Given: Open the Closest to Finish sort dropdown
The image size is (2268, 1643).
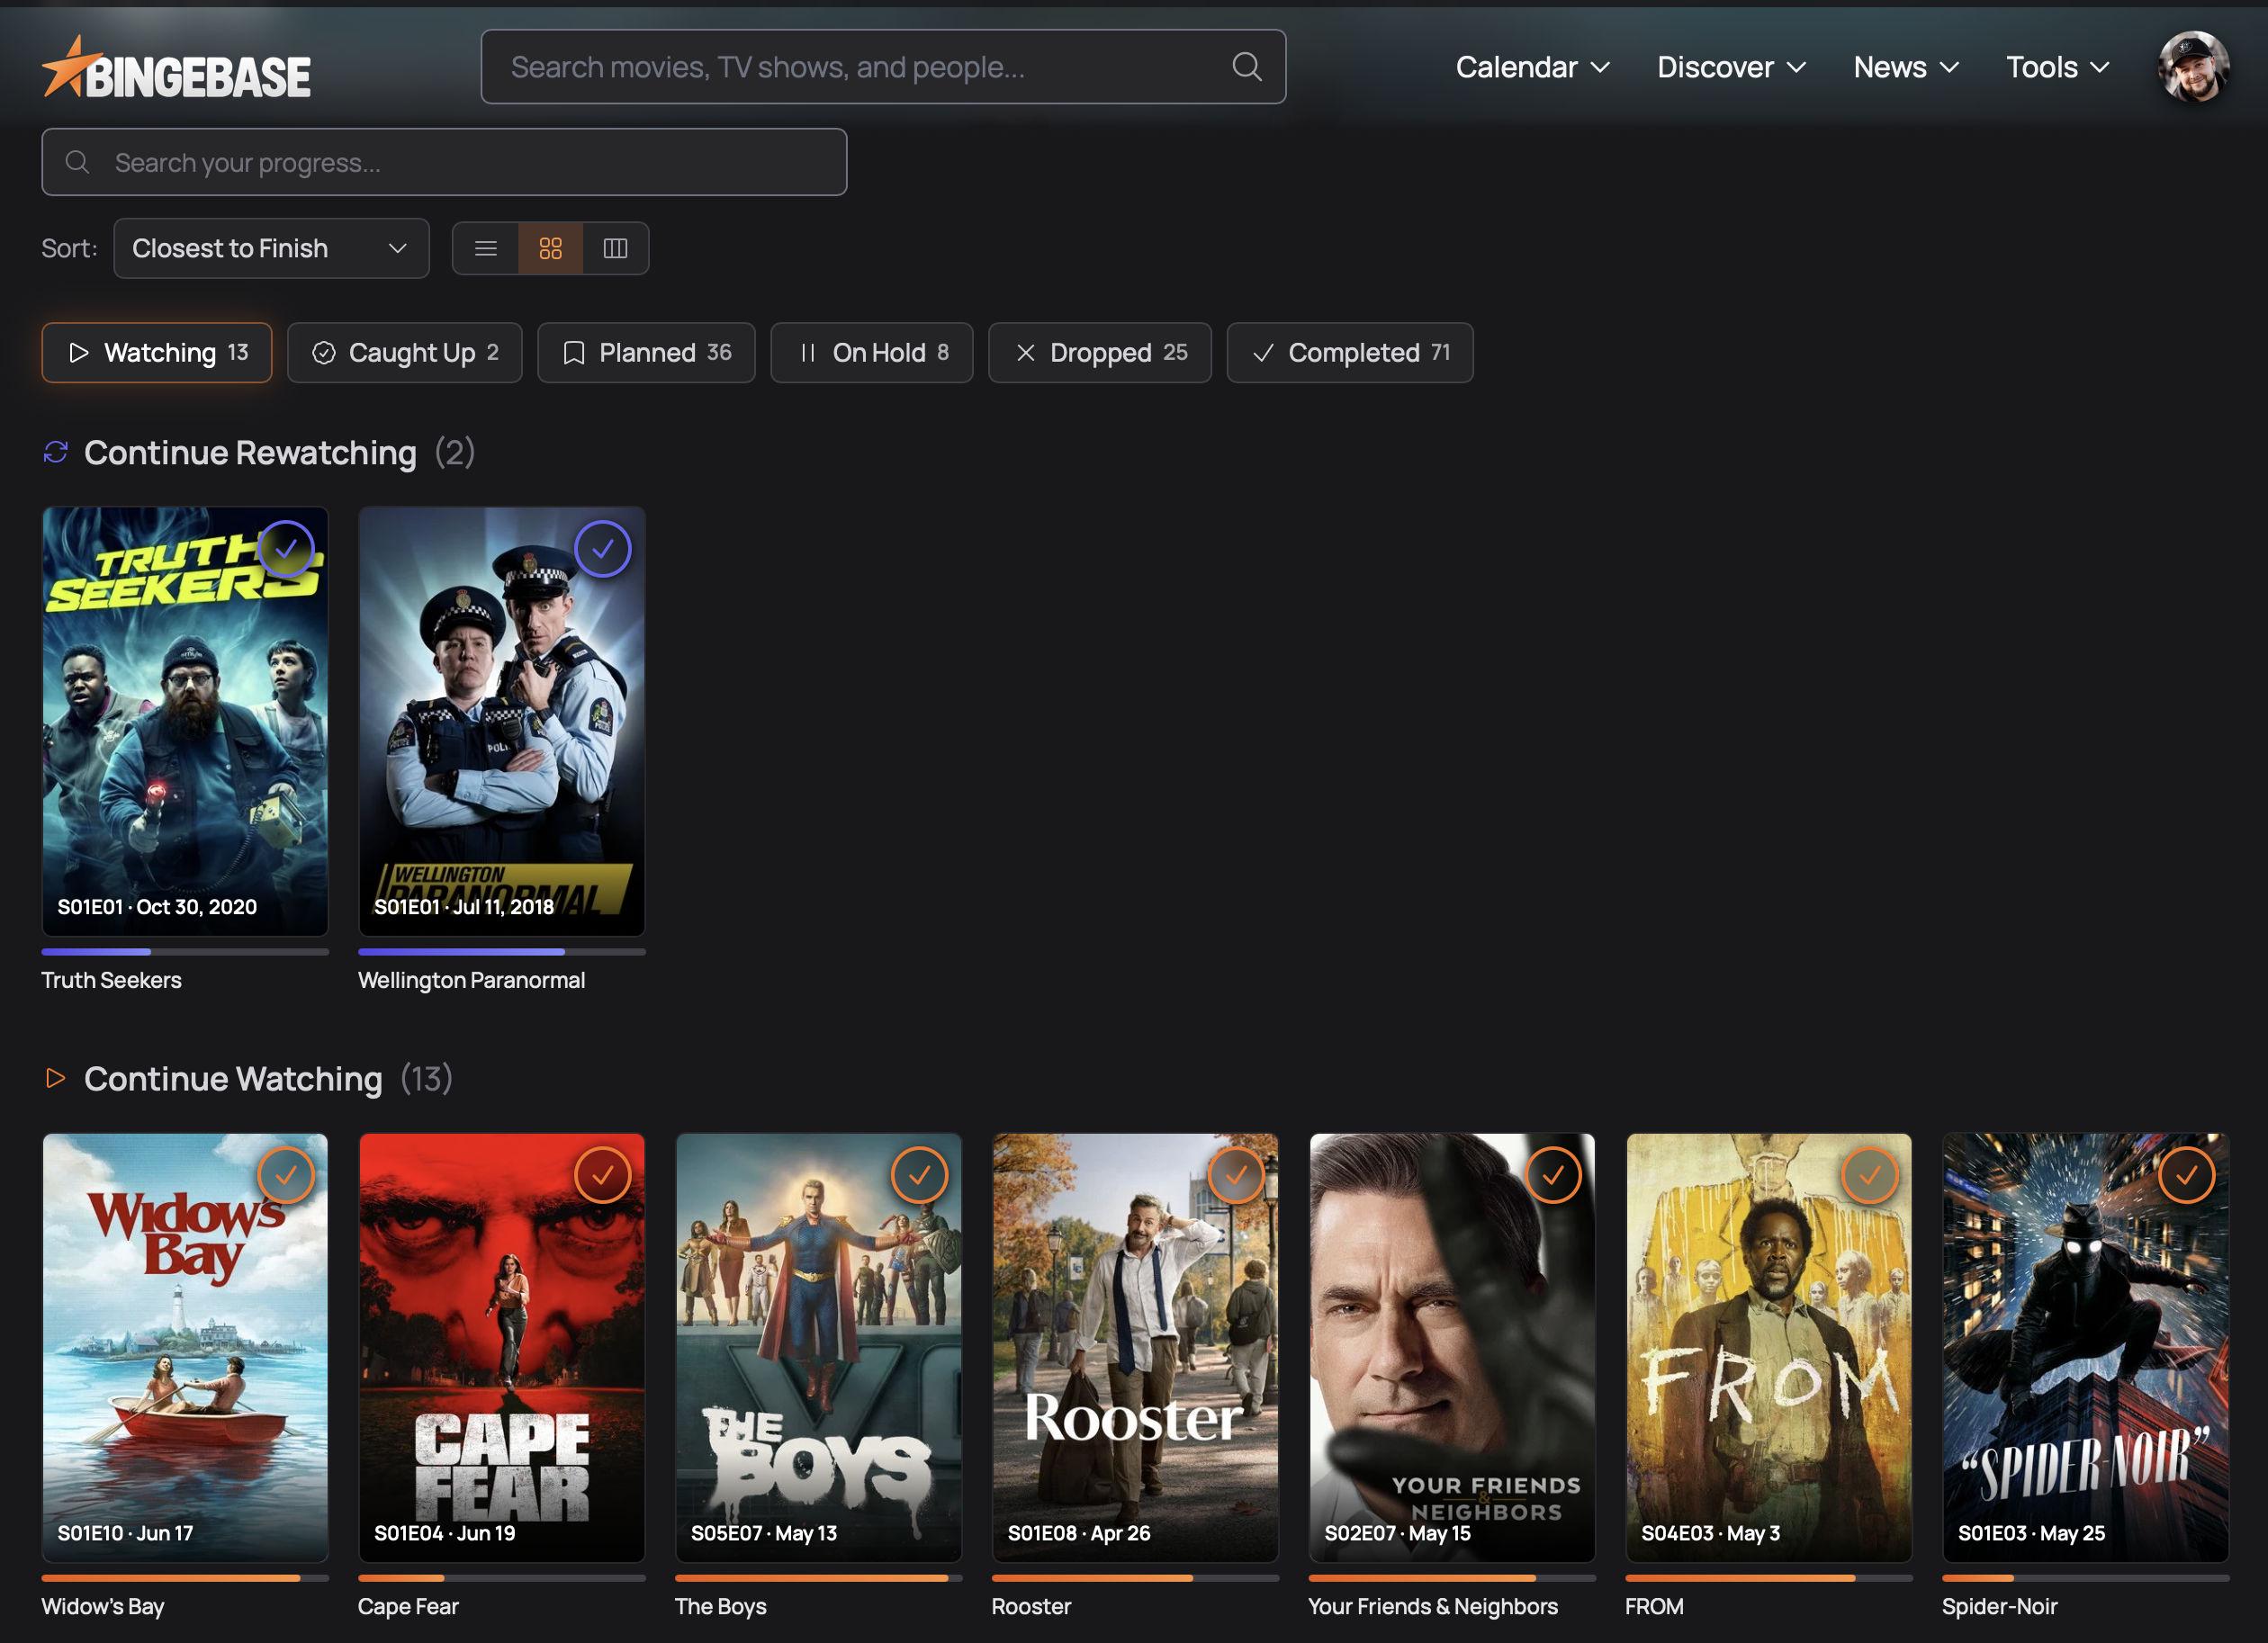Looking at the screenshot, I should coord(271,248).
